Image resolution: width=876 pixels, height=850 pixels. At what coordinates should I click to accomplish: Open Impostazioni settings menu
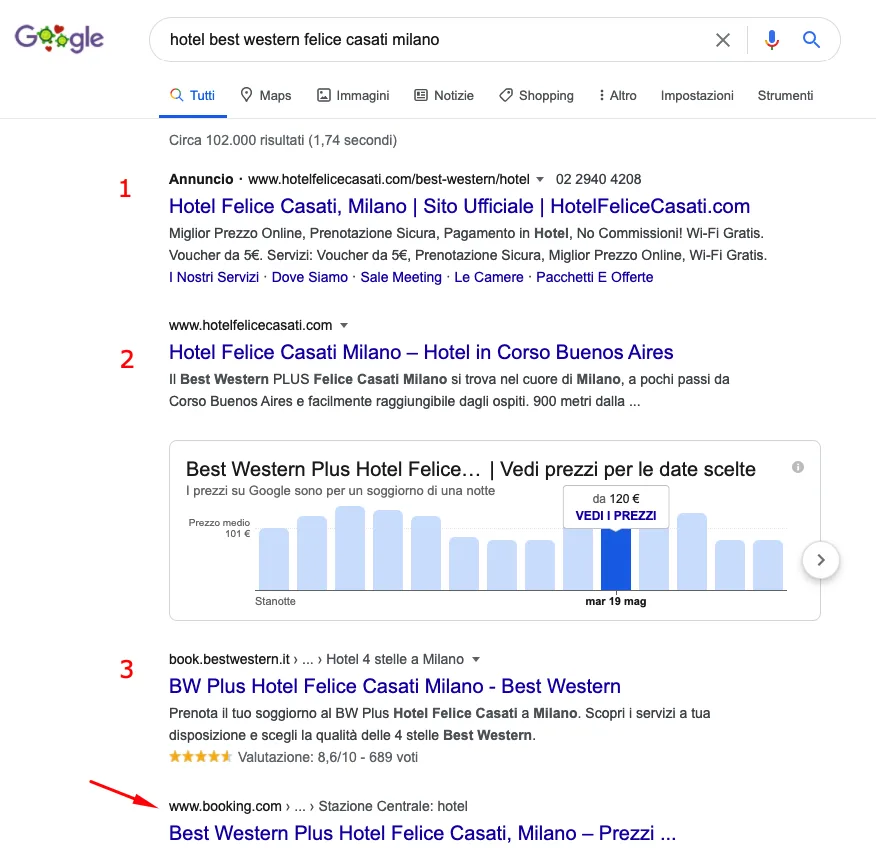[x=697, y=96]
